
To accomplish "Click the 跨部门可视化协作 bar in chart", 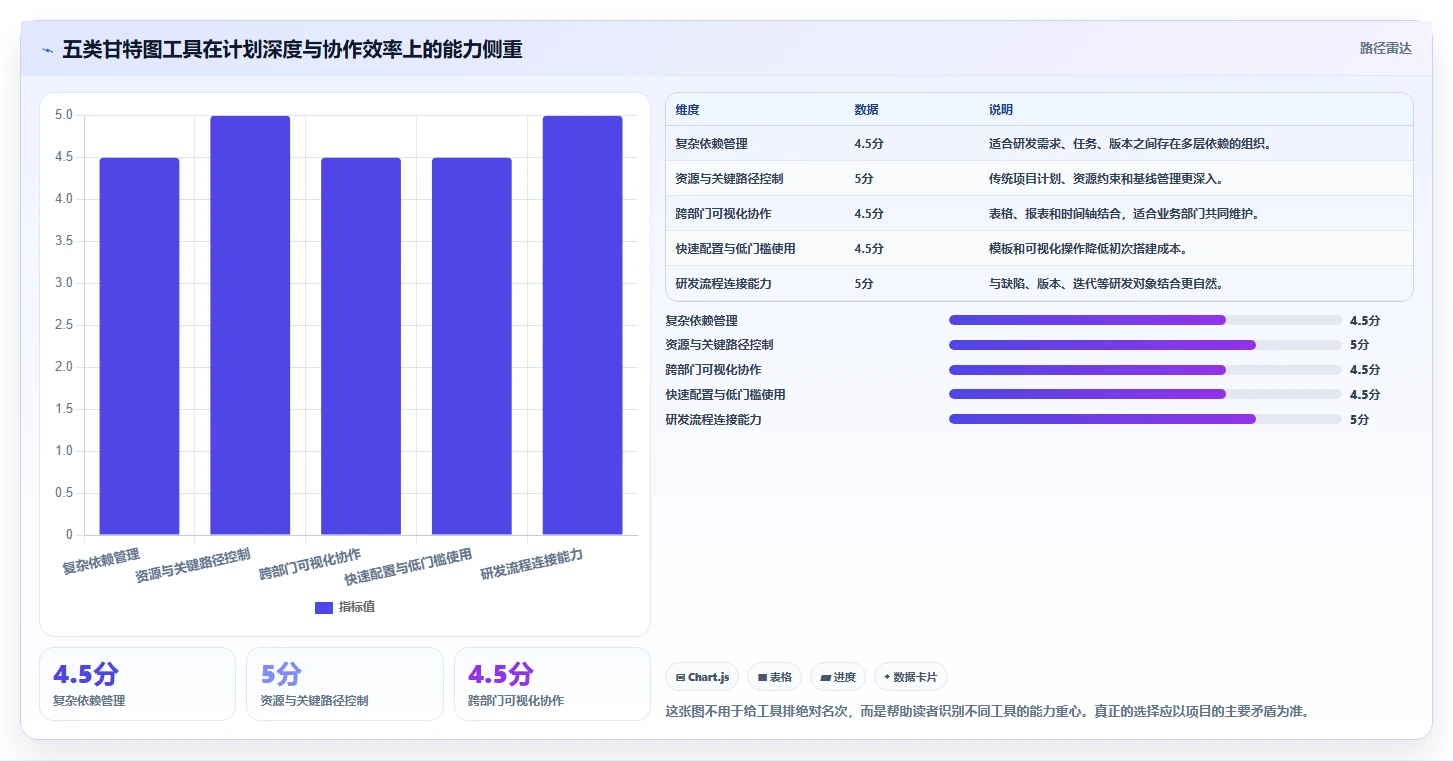I will (x=361, y=346).
